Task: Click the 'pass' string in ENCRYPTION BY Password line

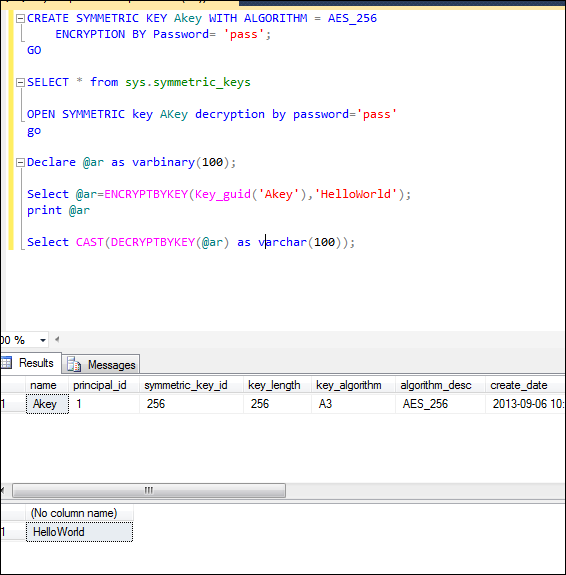Action: pos(244,34)
